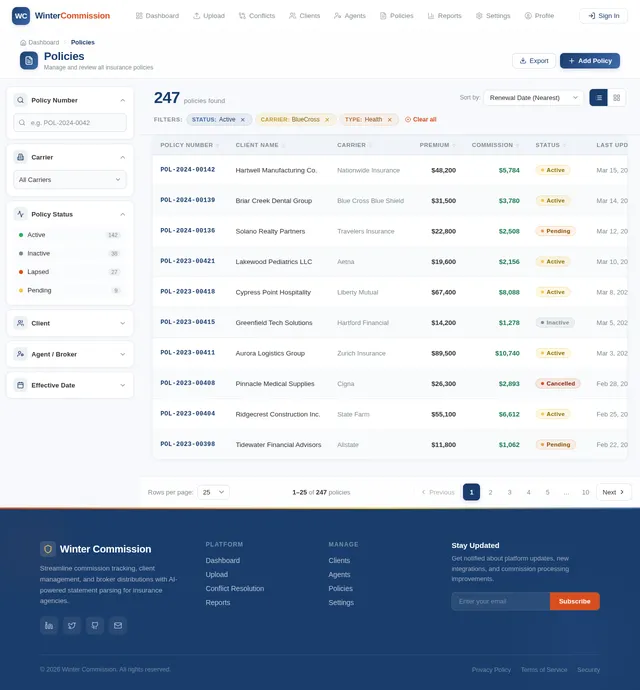Open the Conflicts nav item
The image size is (640, 690).
click(257, 16)
